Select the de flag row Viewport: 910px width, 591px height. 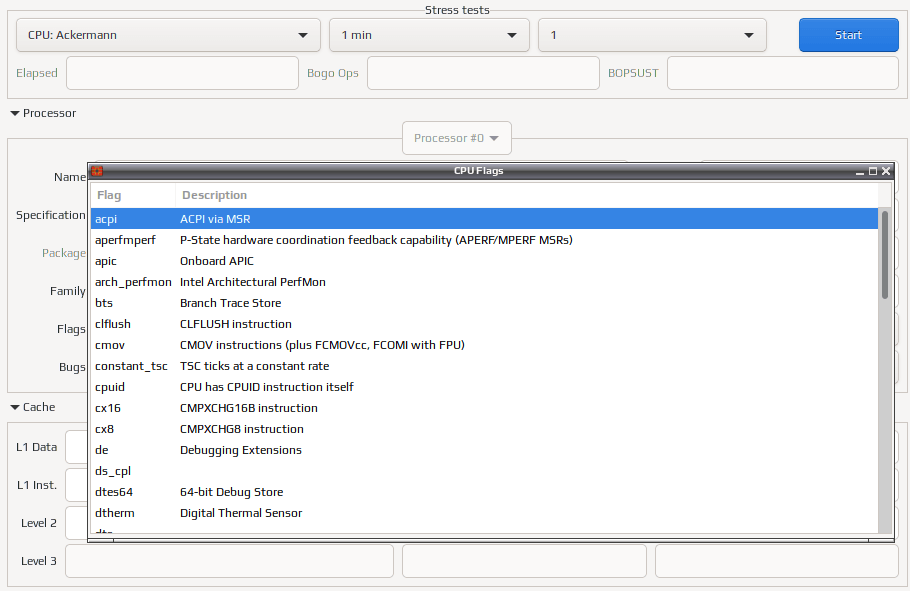click(x=484, y=450)
